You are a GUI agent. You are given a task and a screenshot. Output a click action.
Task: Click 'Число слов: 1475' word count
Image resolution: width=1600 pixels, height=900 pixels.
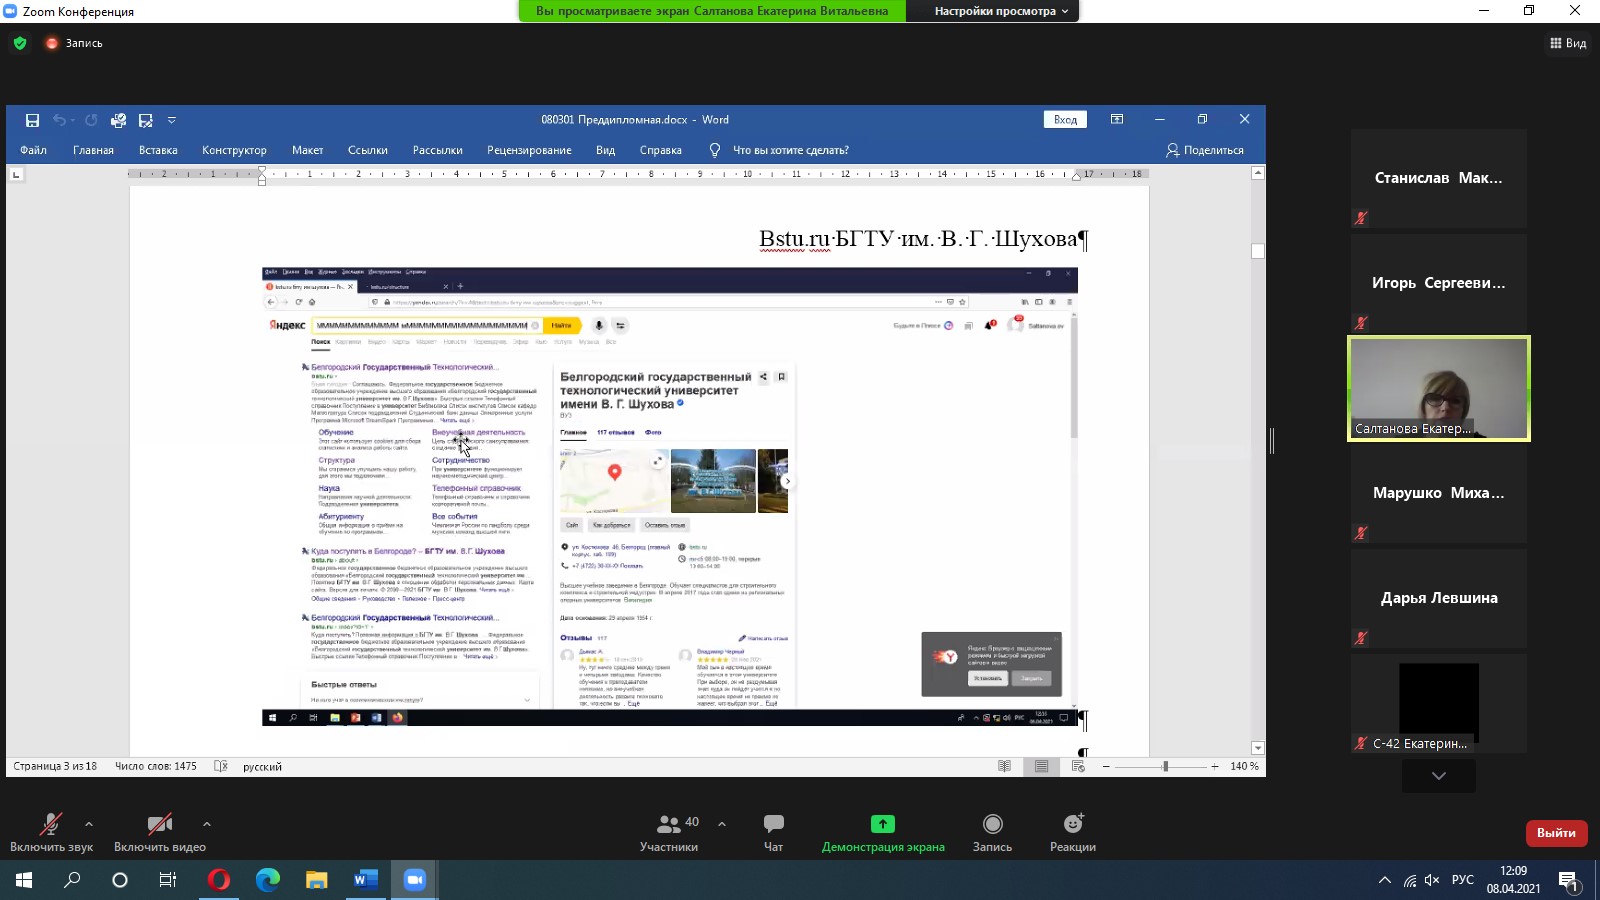(156, 766)
